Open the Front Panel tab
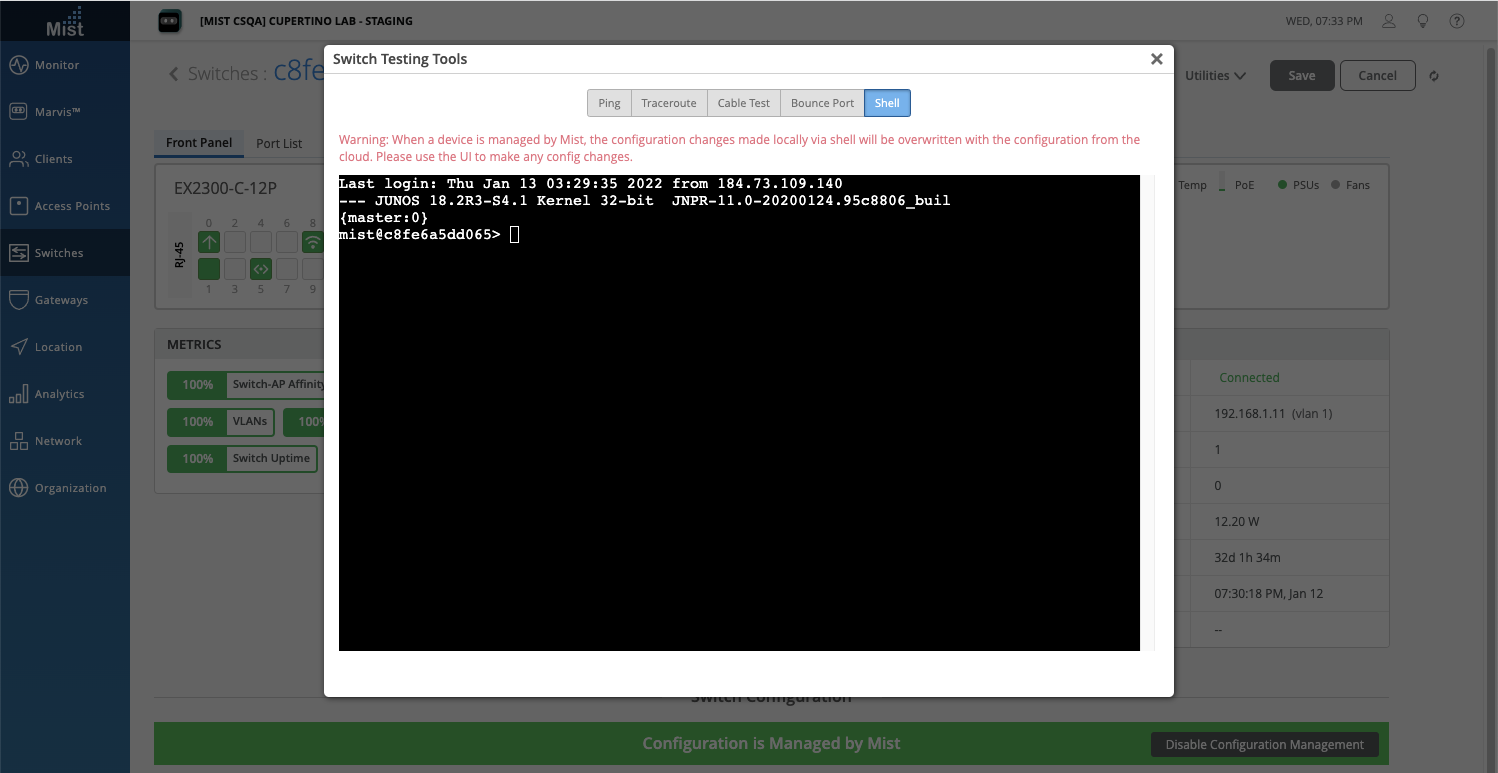 coord(199,143)
